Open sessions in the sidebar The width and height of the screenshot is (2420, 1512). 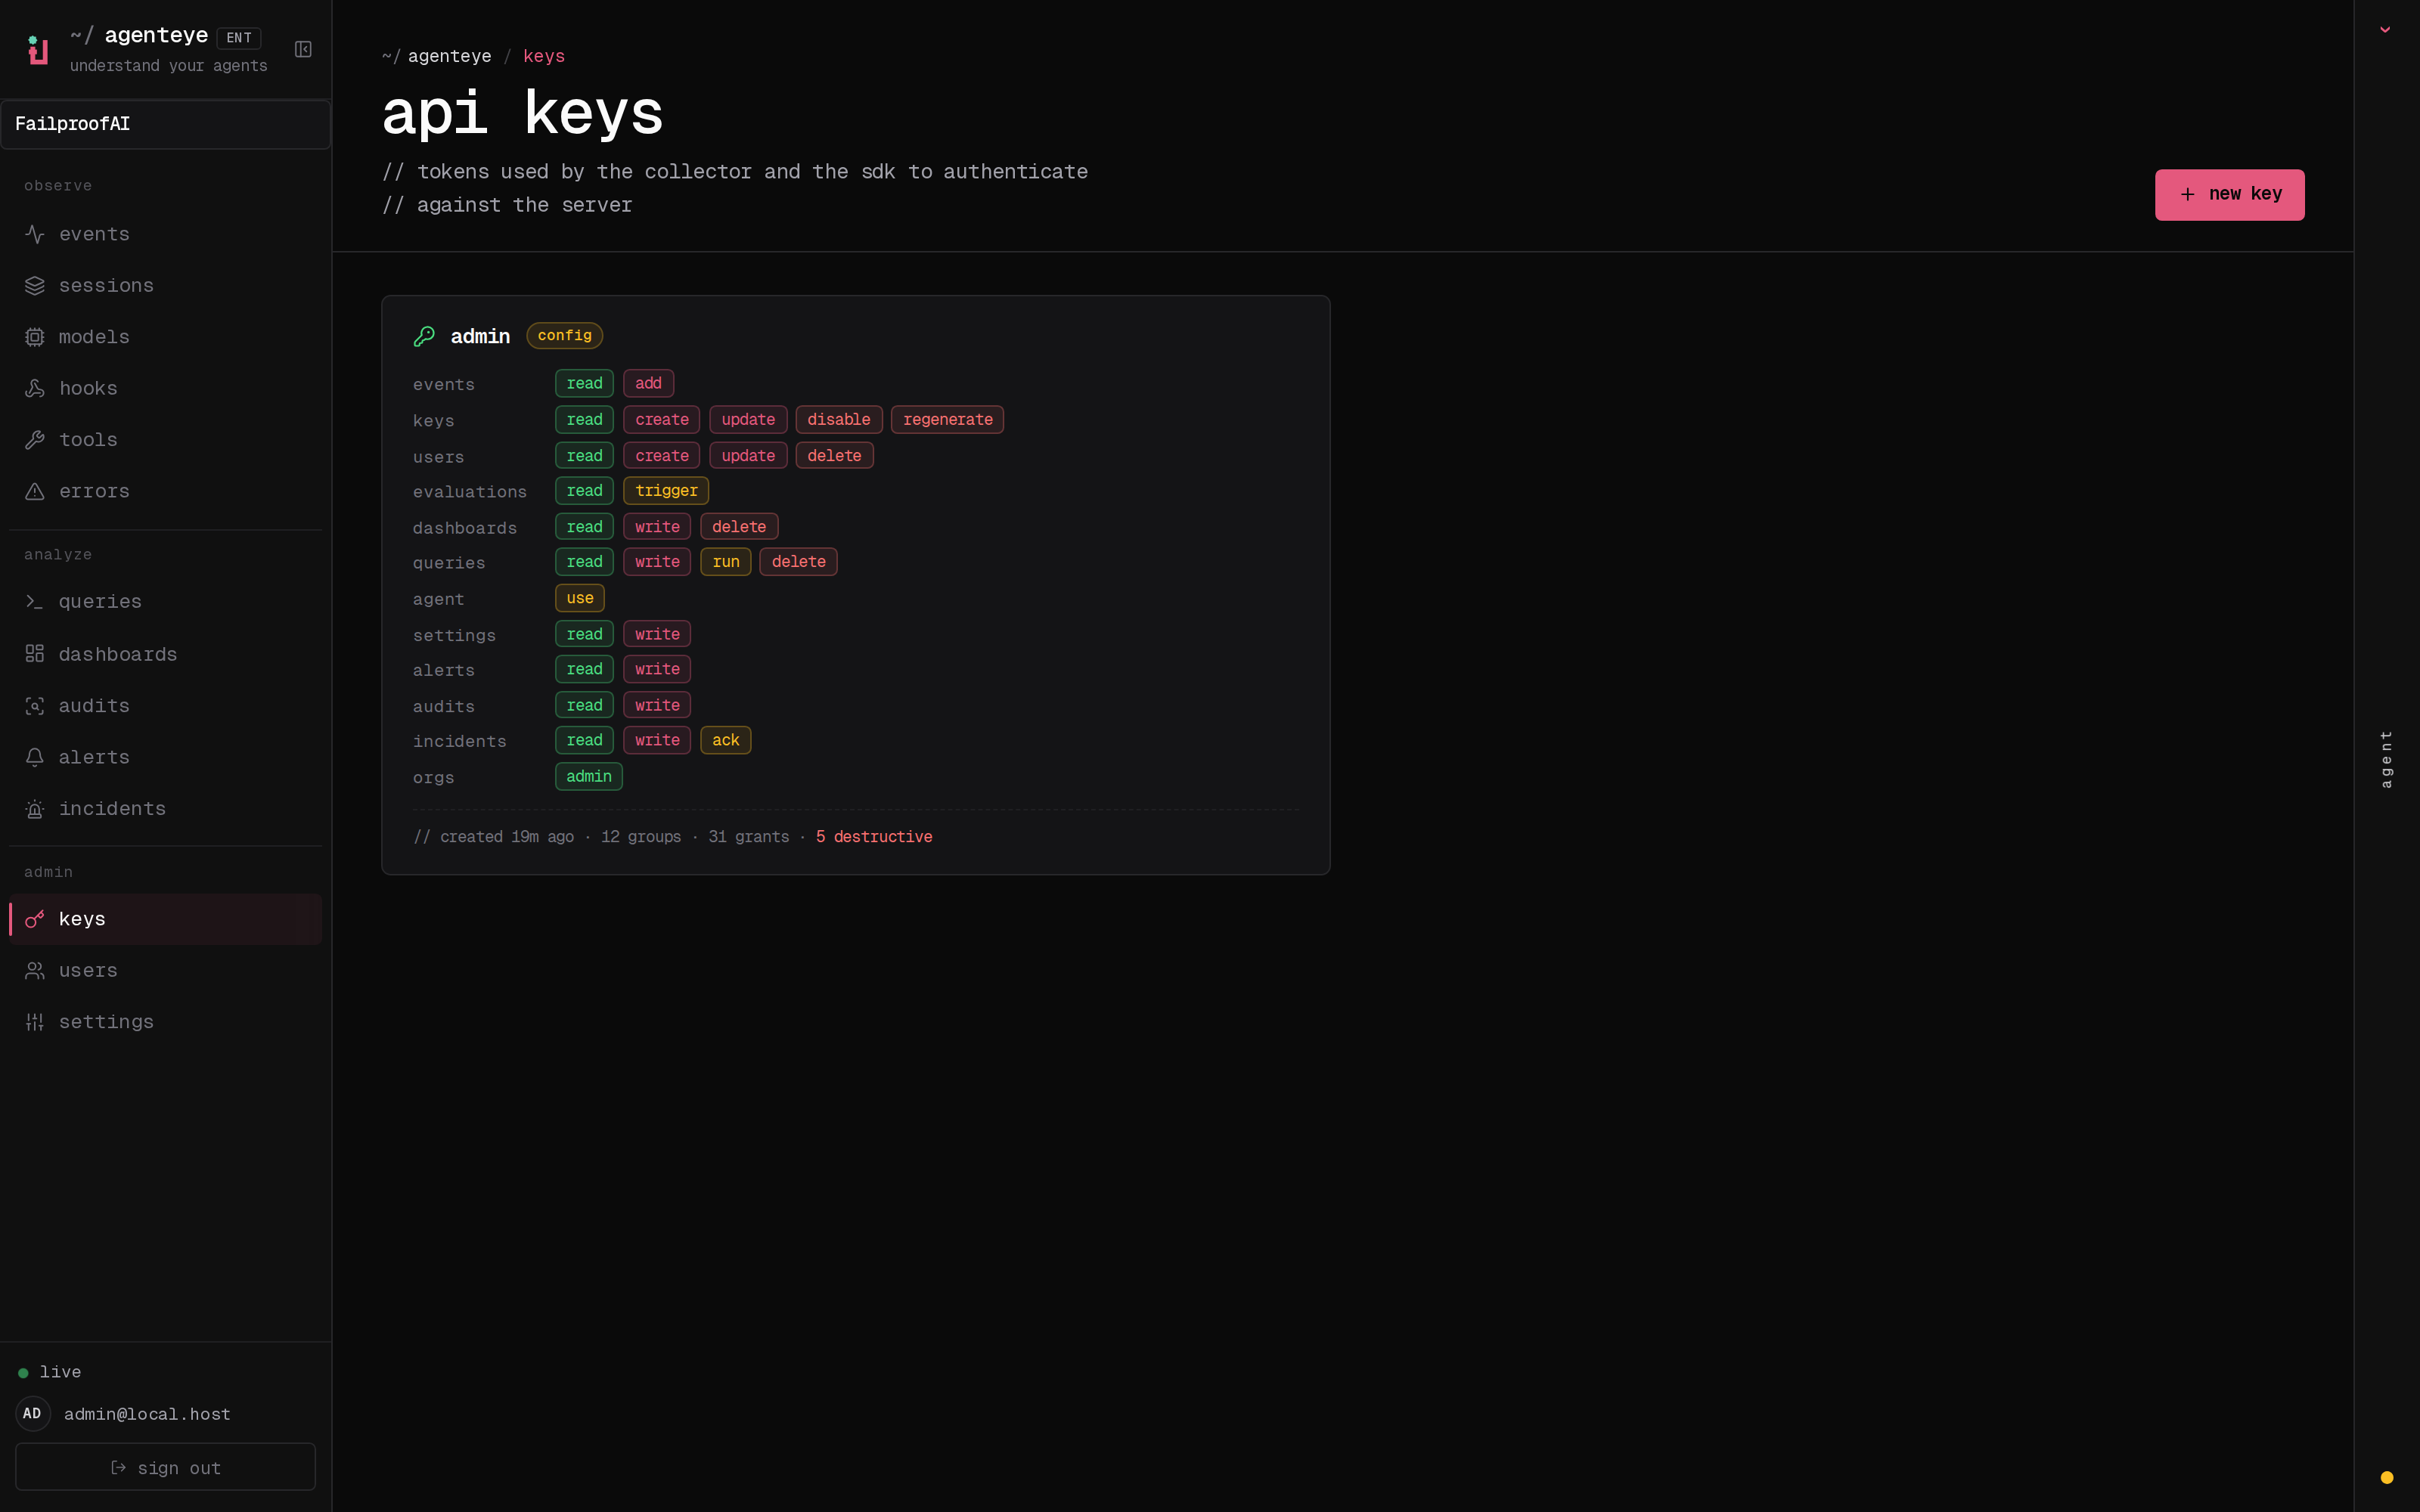pos(165,286)
